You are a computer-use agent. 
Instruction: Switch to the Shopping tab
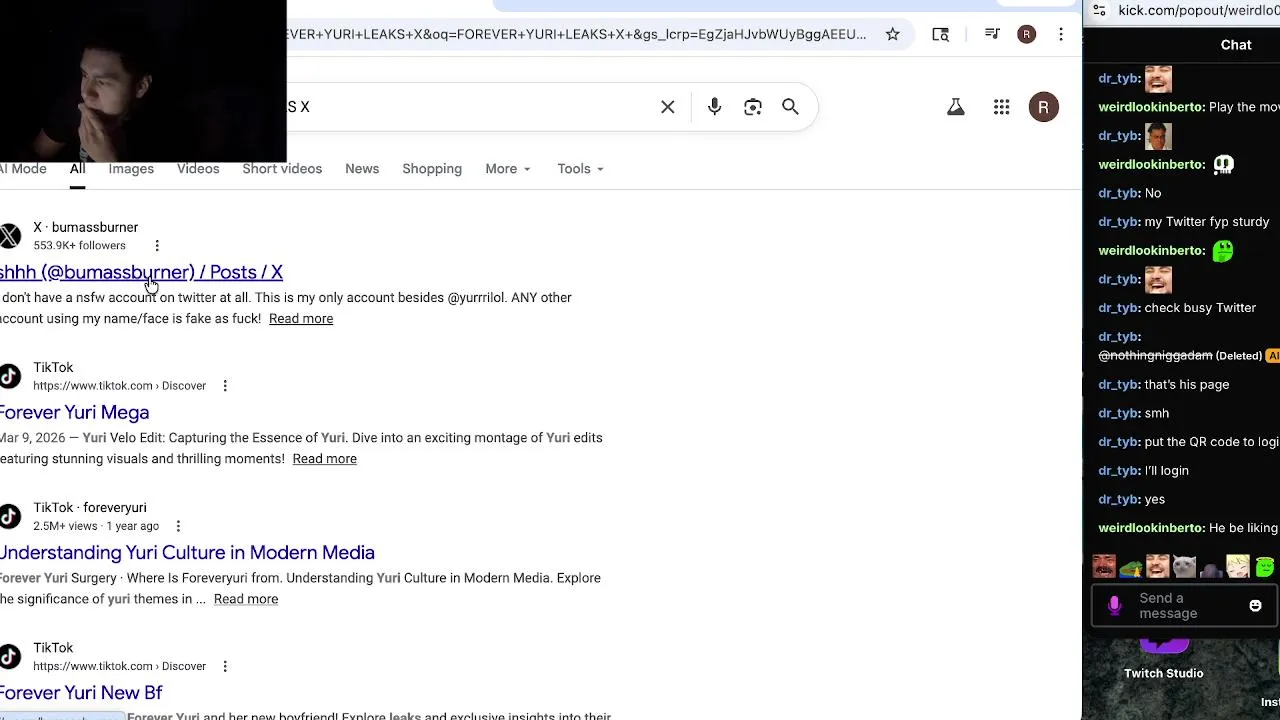coord(432,169)
